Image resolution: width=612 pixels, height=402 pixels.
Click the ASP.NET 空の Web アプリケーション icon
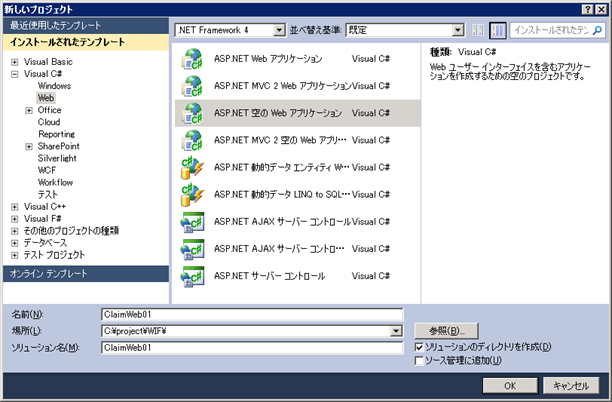192,113
